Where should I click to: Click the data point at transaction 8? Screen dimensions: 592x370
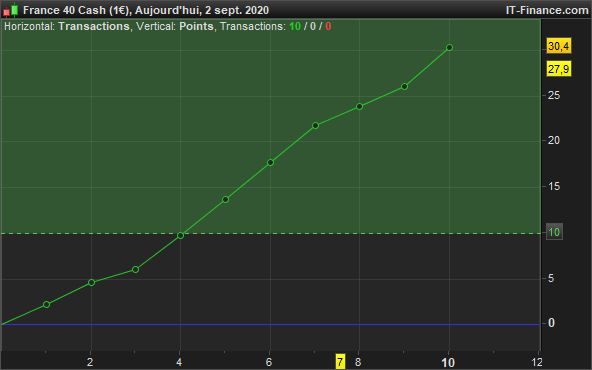[359, 106]
